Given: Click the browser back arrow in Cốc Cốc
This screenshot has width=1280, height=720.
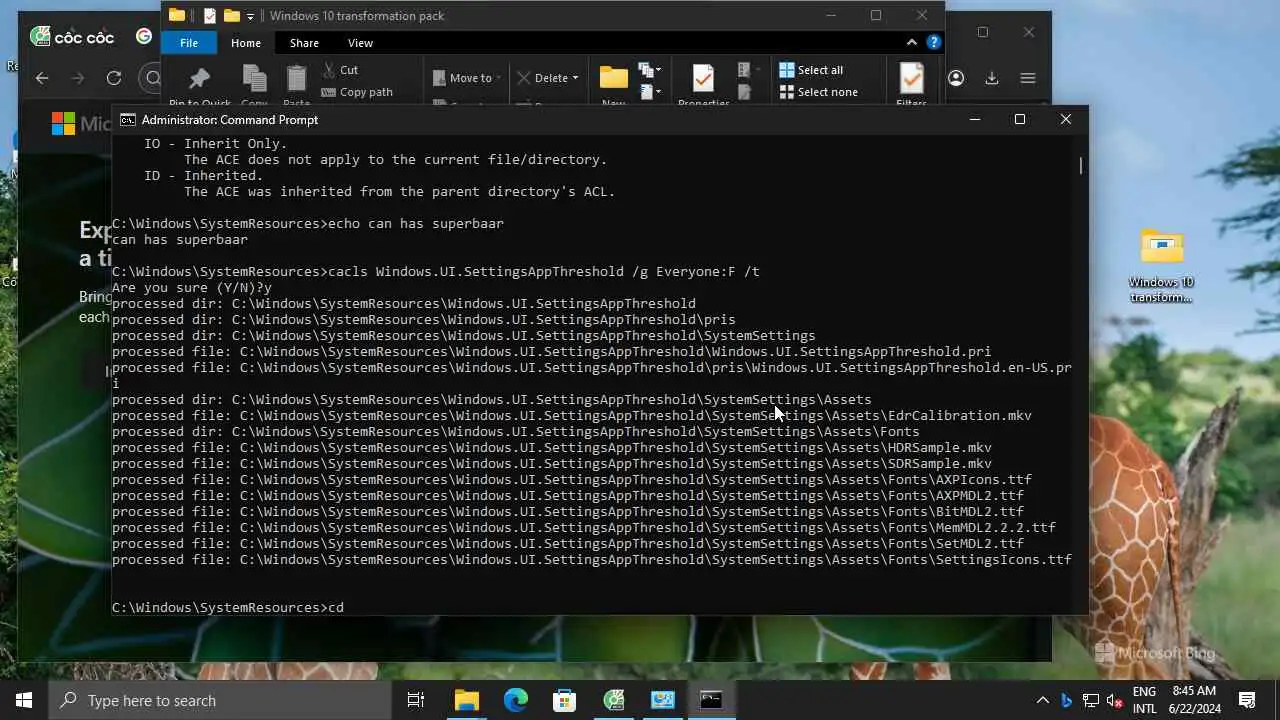Looking at the screenshot, I should pos(41,78).
